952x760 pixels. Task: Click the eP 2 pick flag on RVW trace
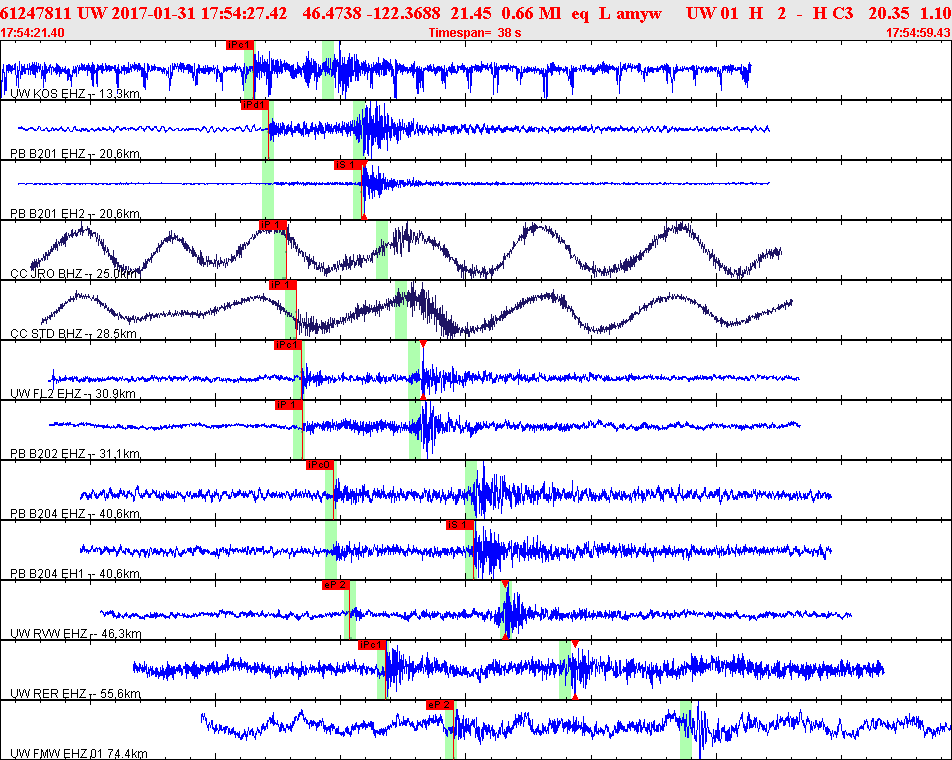[336, 585]
